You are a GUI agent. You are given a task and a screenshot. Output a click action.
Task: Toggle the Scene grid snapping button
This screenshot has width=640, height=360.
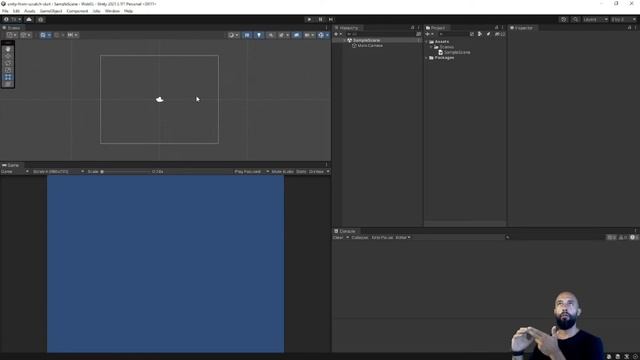(x=57, y=35)
